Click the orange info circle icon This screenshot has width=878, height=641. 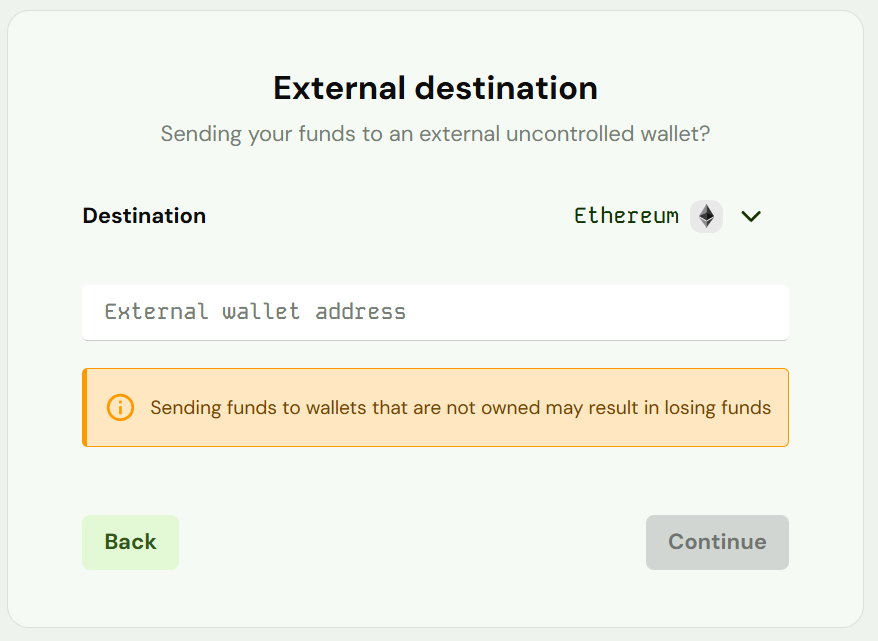click(120, 407)
